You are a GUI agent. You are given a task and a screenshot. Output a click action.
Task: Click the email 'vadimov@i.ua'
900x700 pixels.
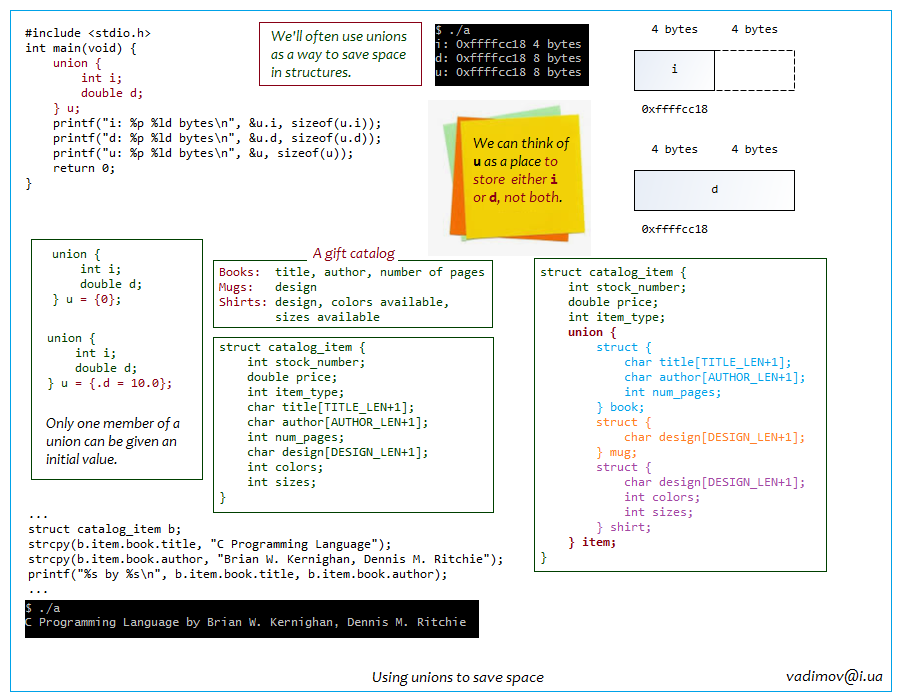coord(834,676)
